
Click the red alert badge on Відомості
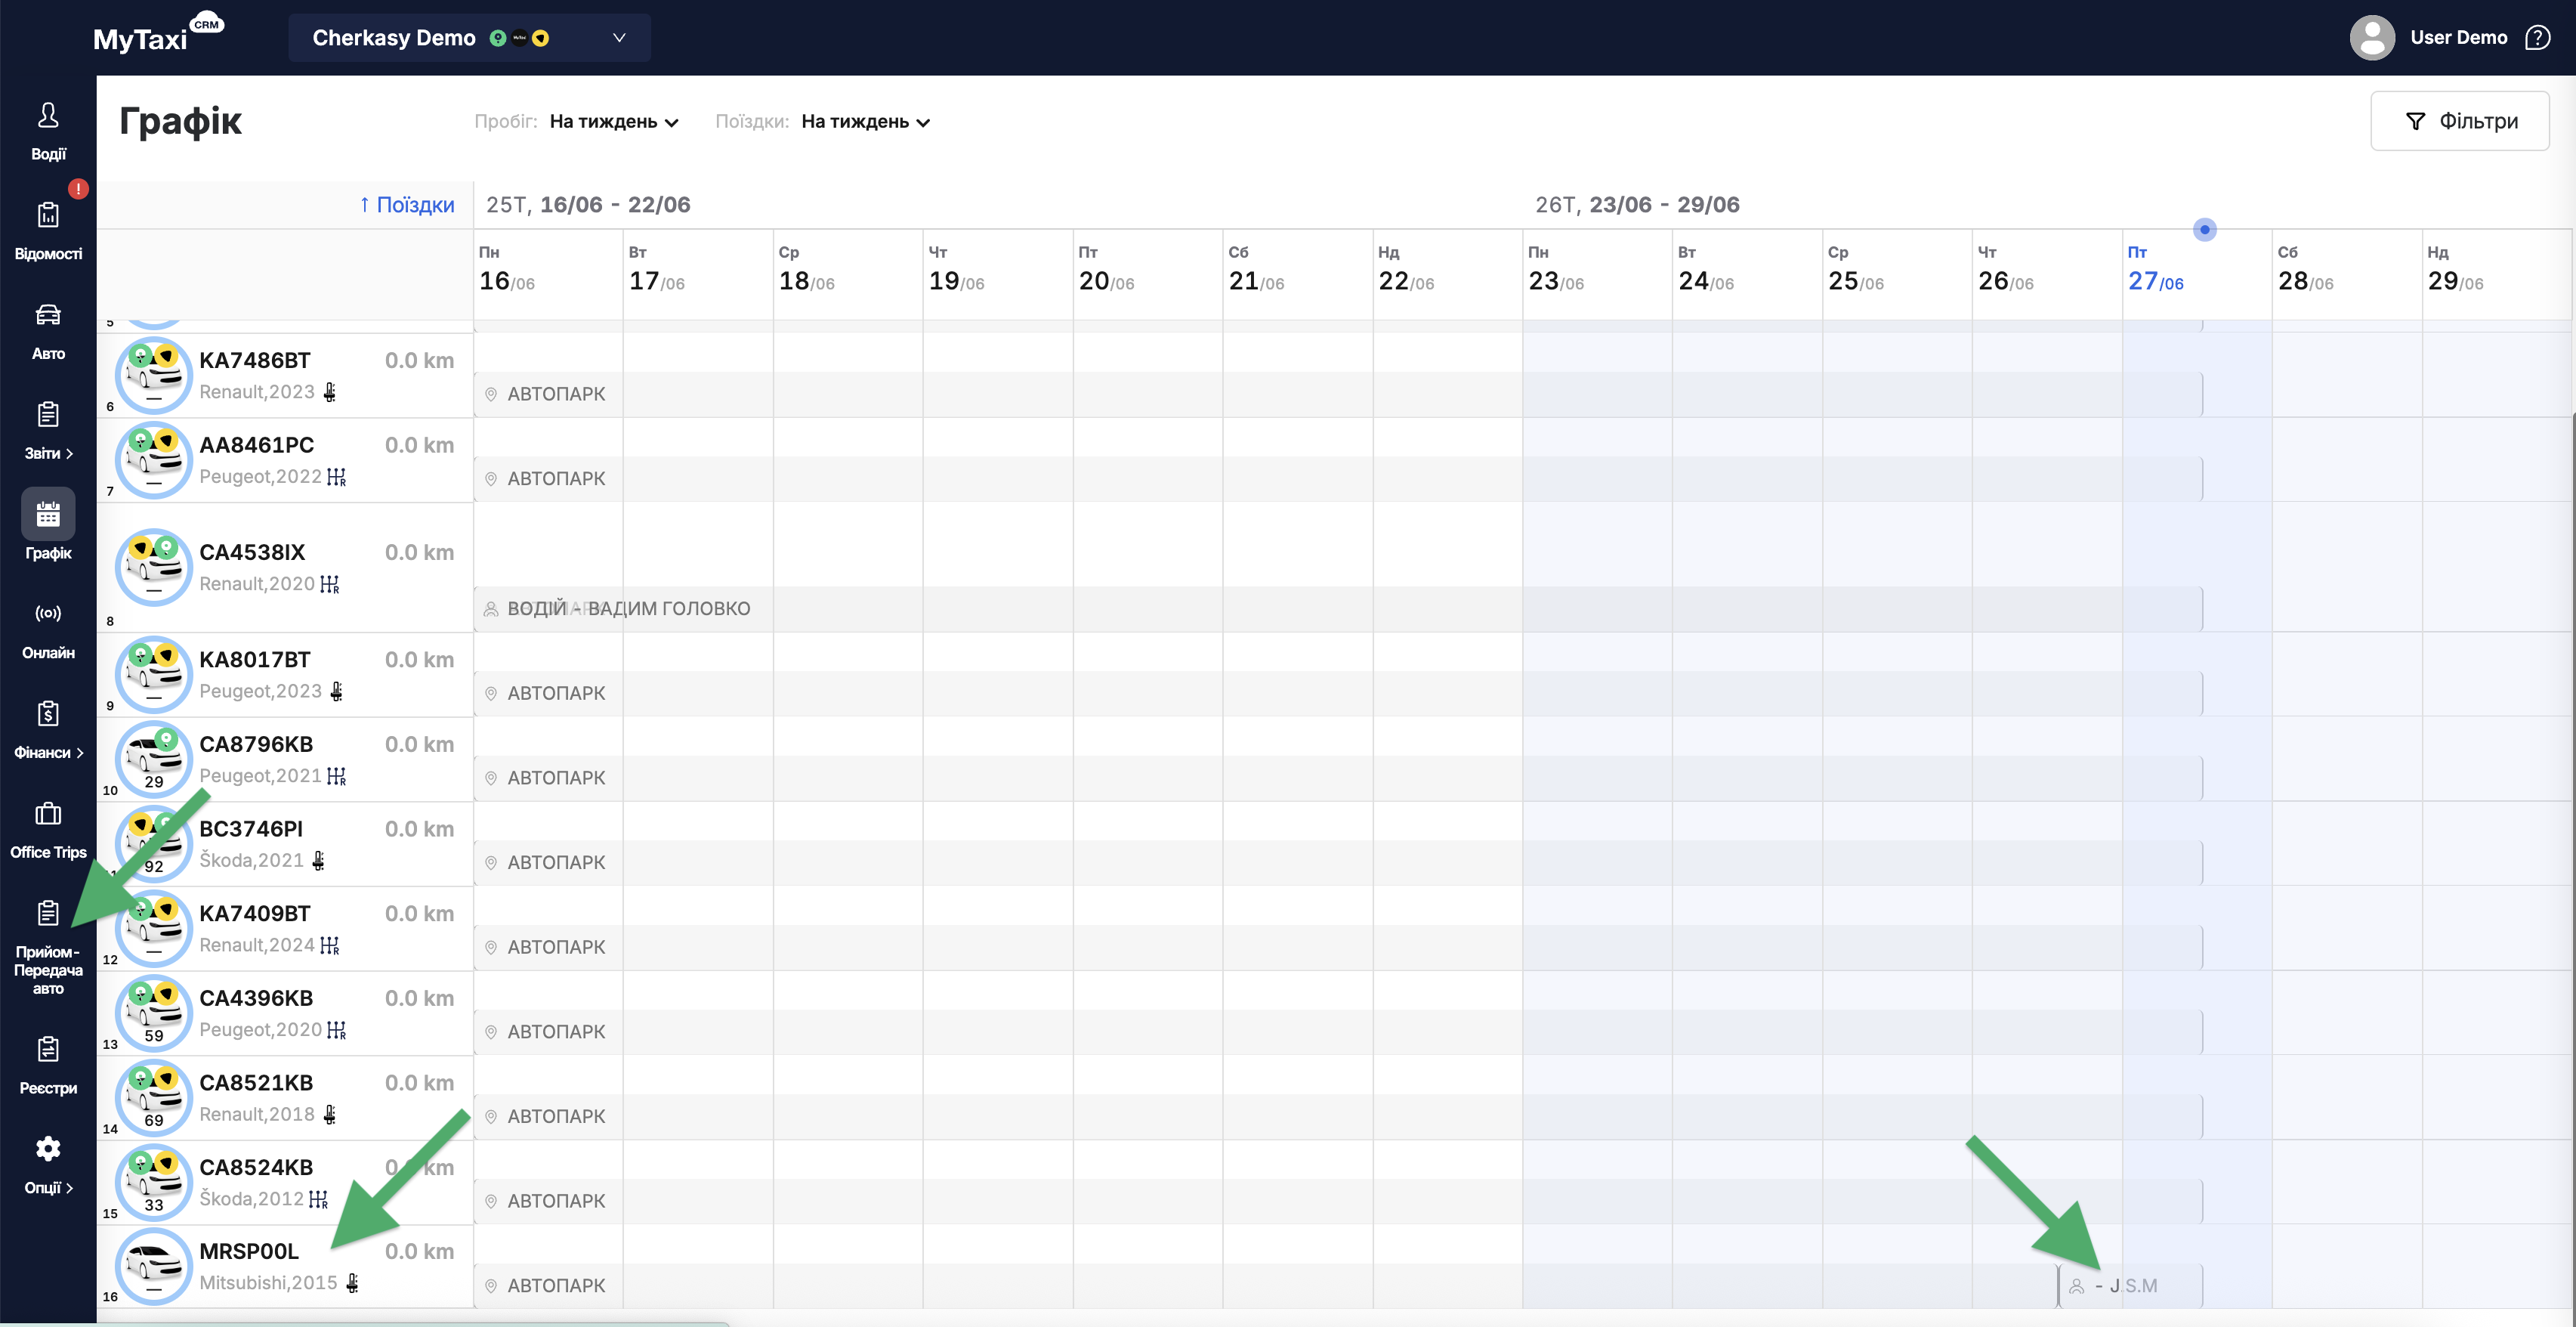78,188
